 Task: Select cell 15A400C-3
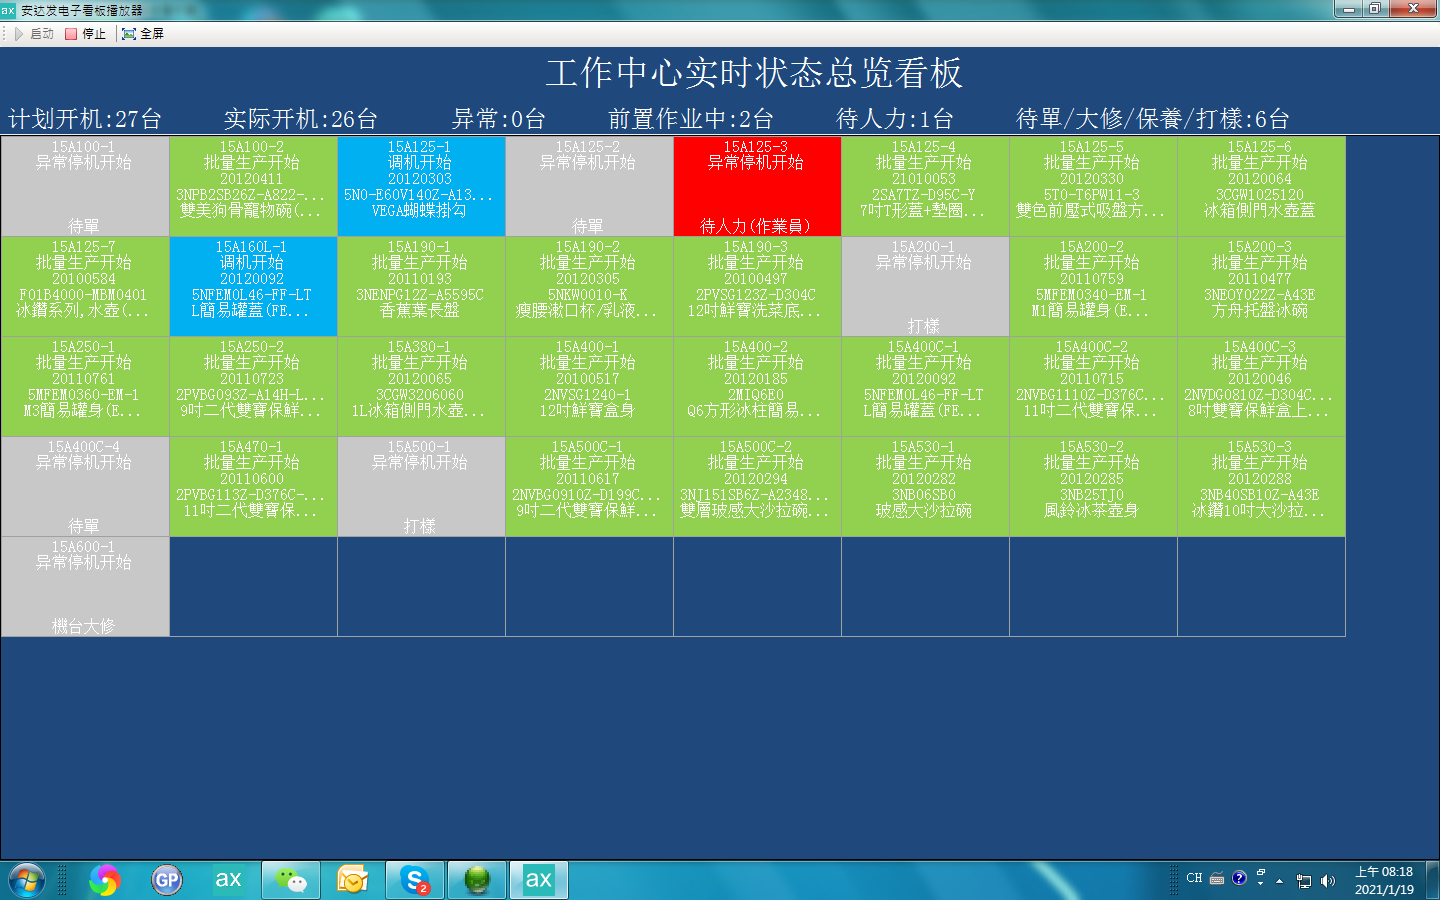(x=1261, y=386)
